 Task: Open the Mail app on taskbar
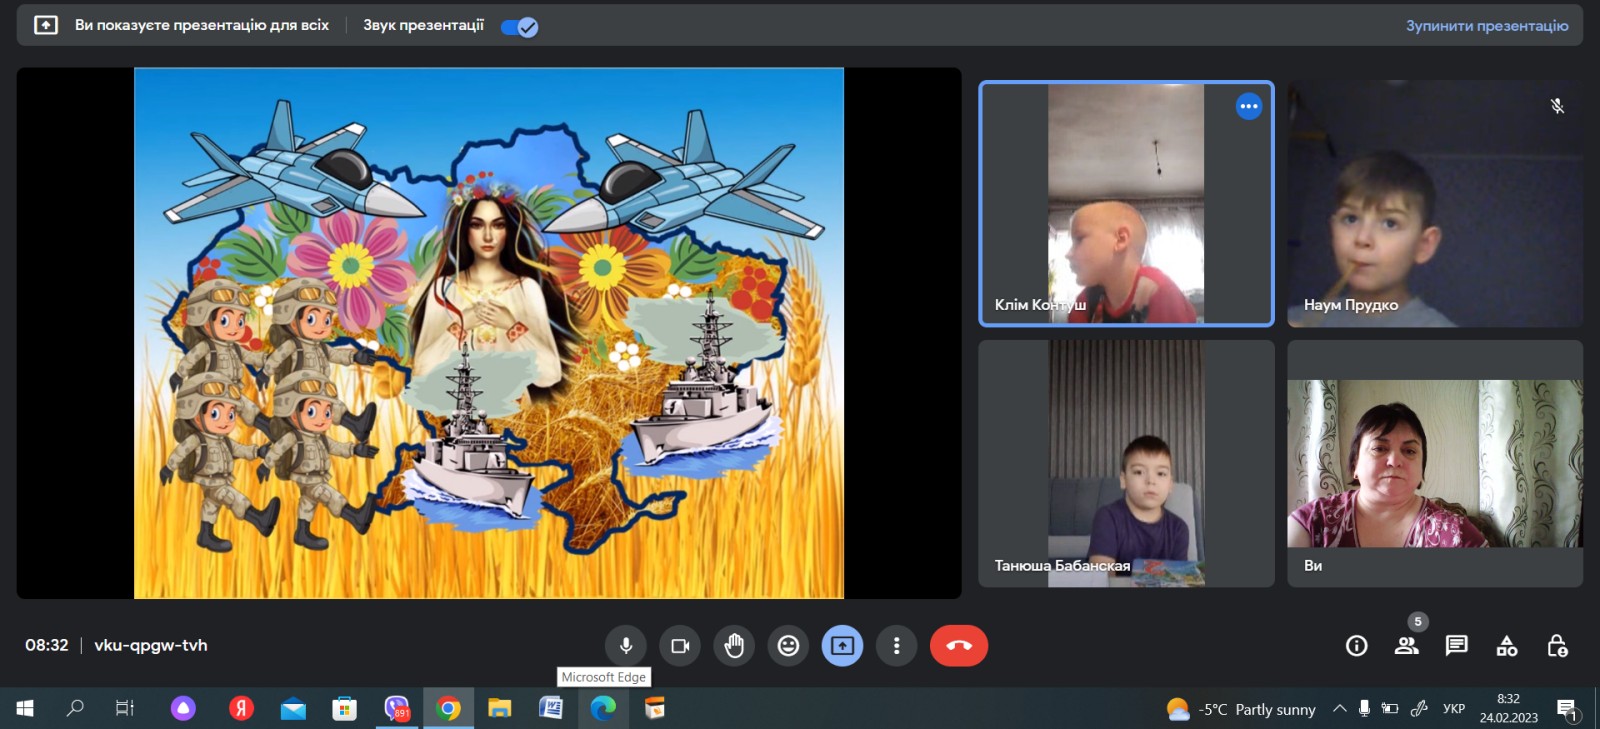click(293, 708)
